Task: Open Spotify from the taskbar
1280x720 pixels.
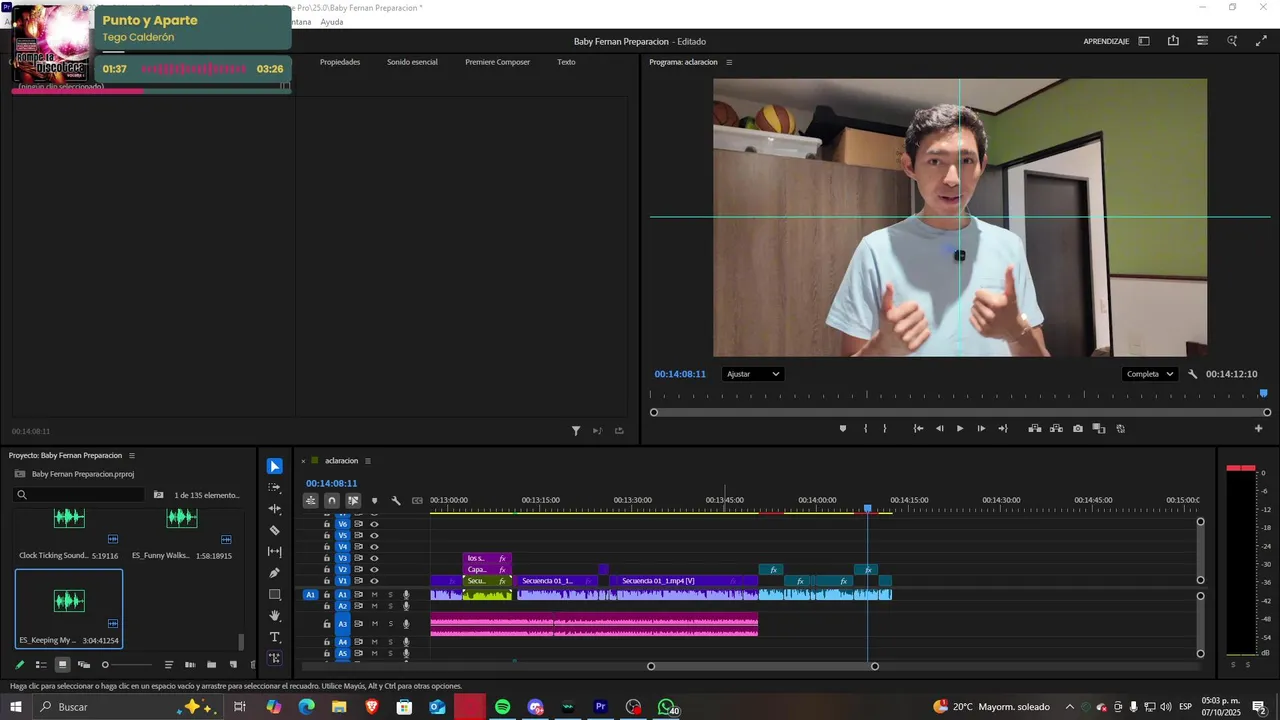Action: tap(503, 707)
